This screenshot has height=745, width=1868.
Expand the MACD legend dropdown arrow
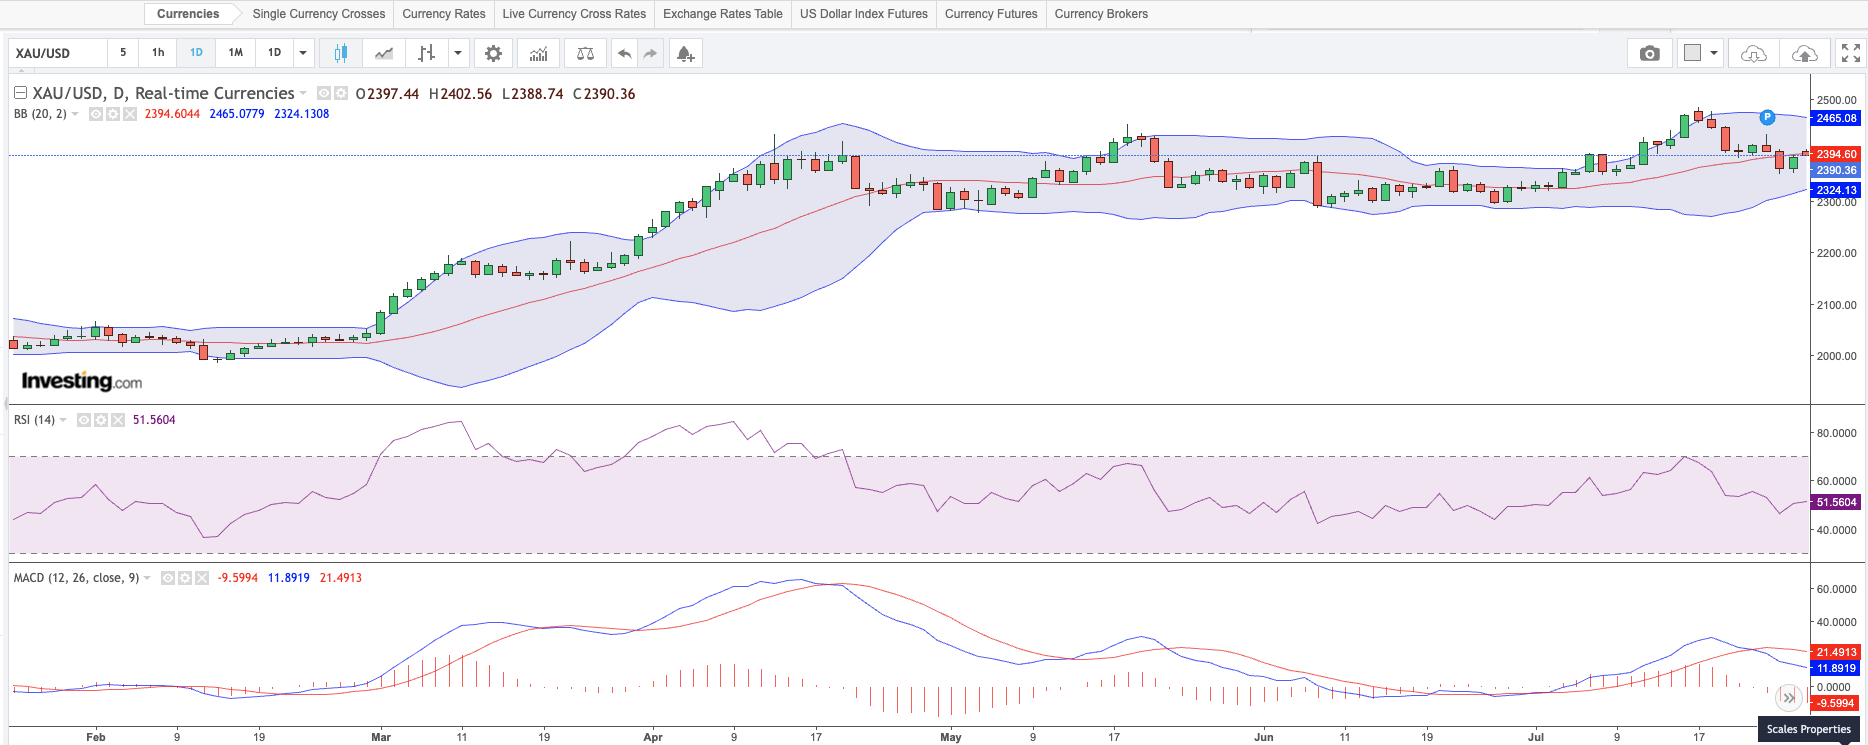click(x=147, y=578)
